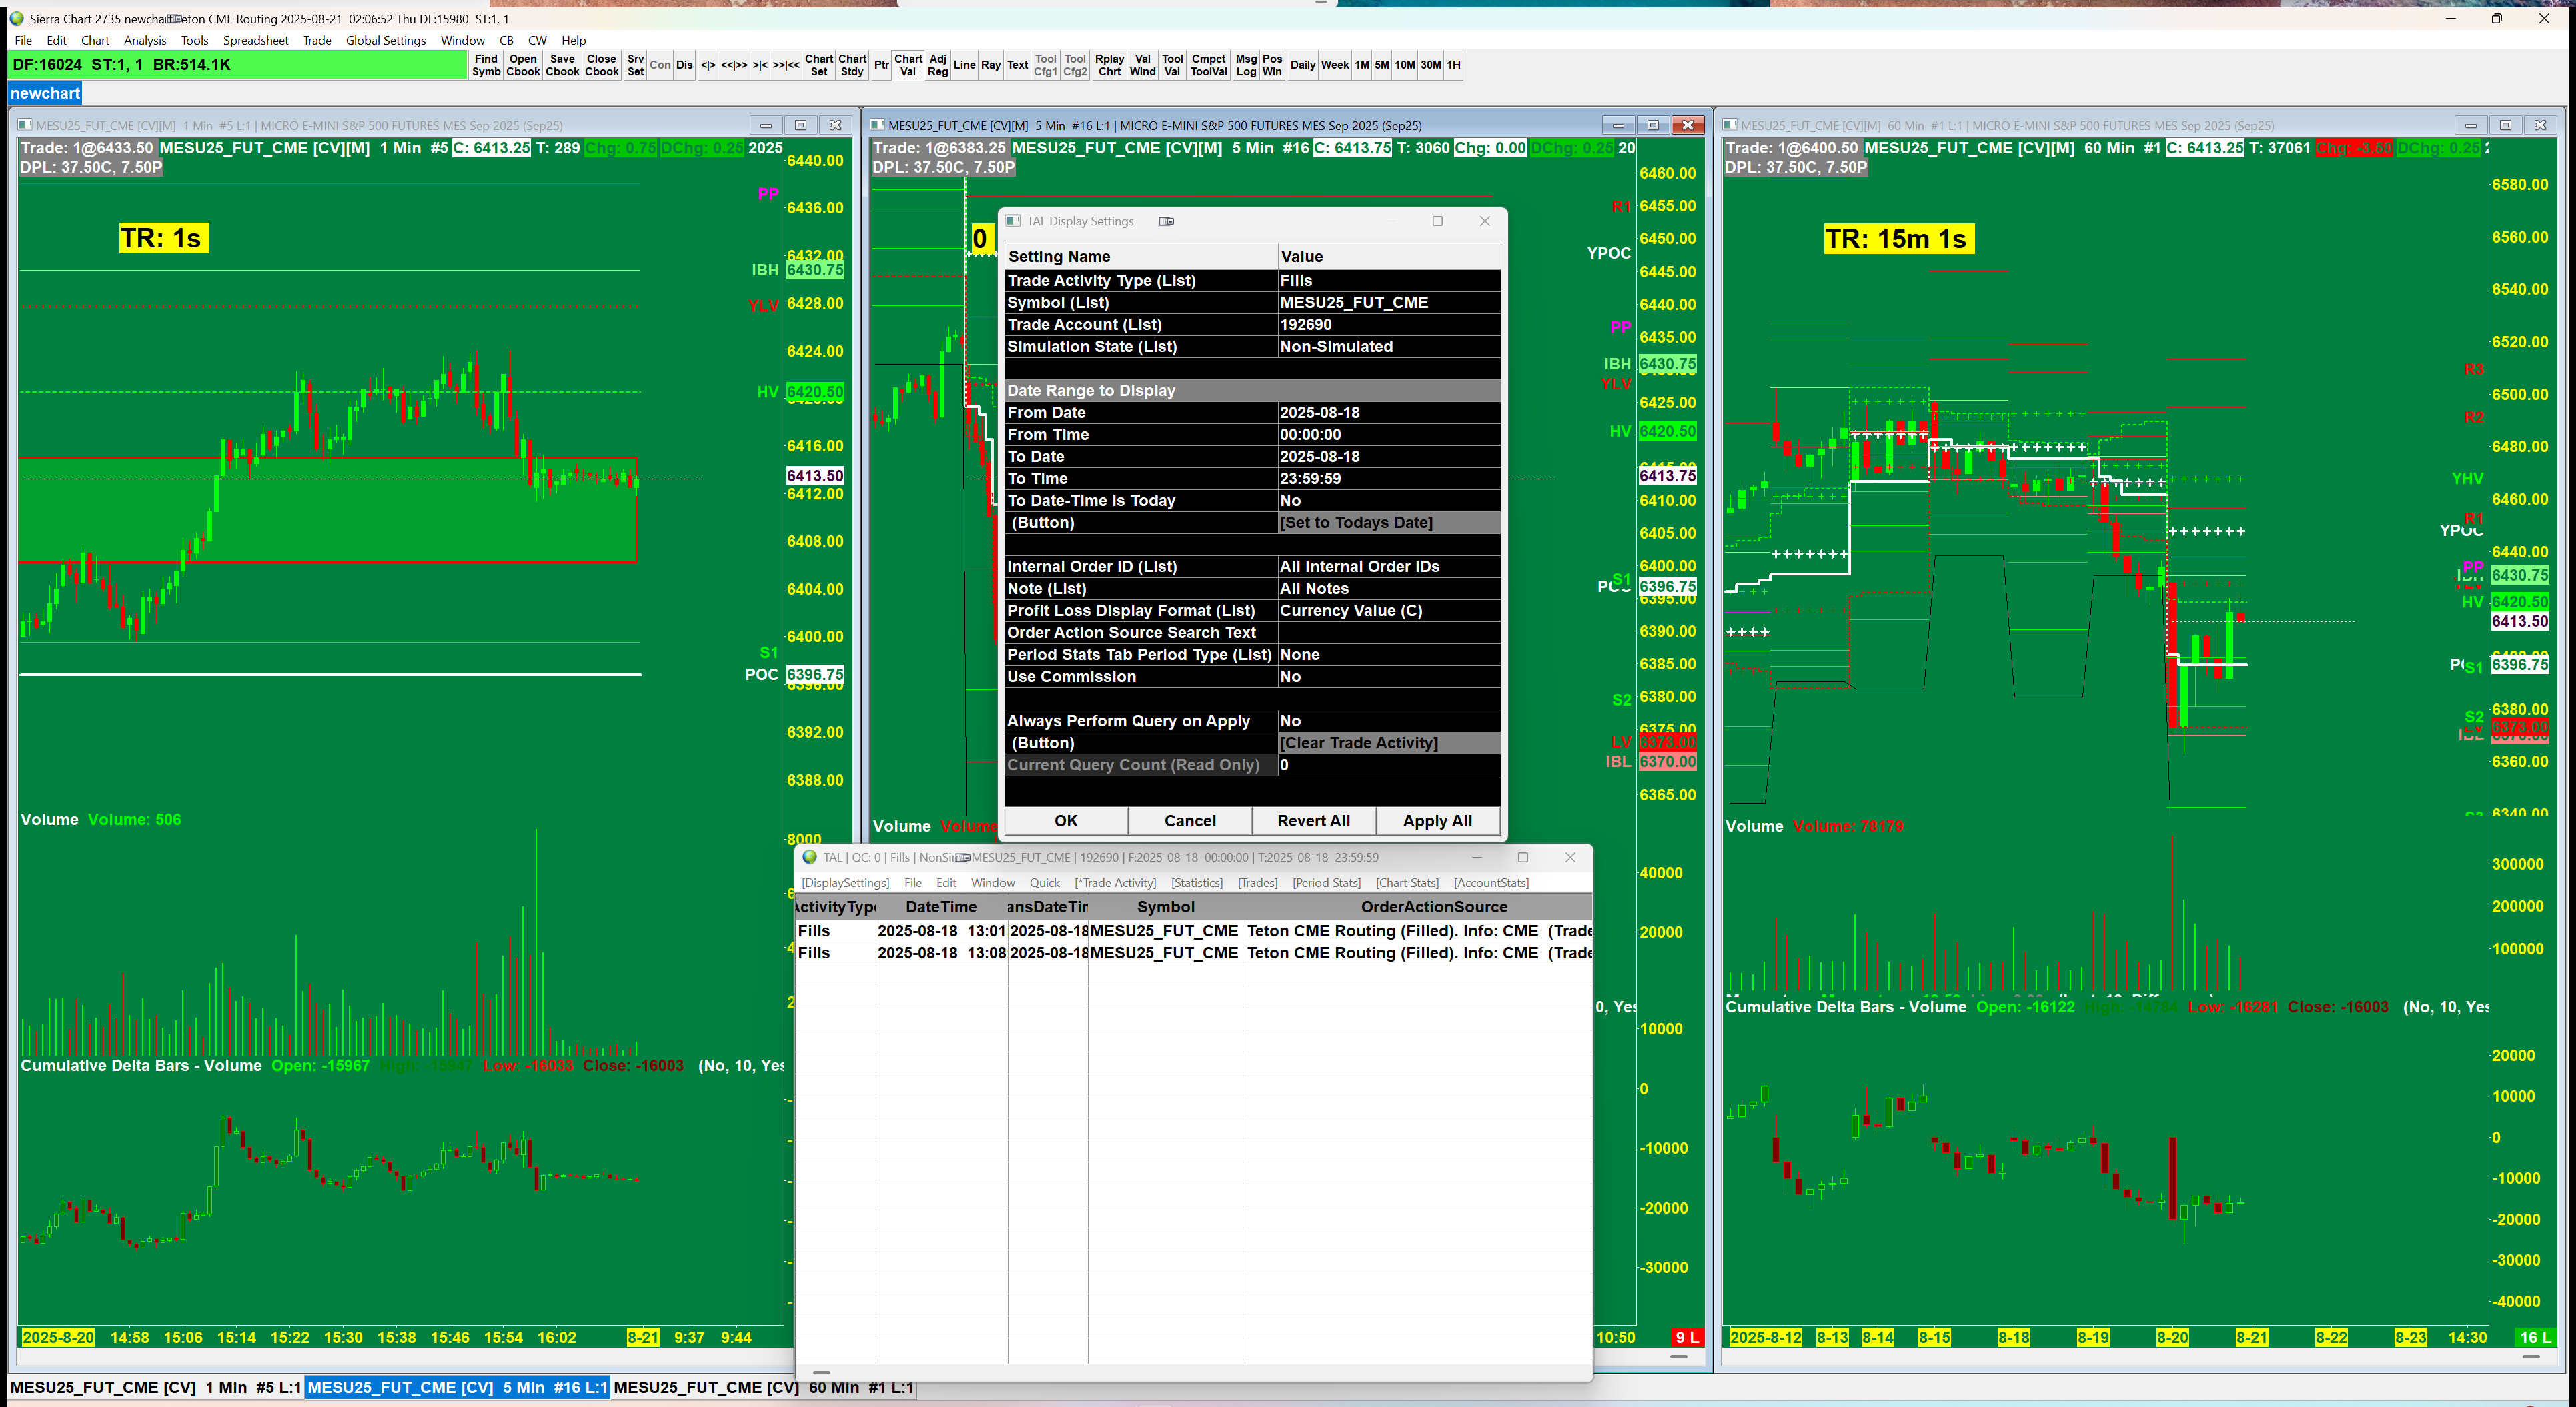Open the Period Stats Tab Period Type list
The width and height of the screenshot is (2576, 1407).
[x=1389, y=655]
